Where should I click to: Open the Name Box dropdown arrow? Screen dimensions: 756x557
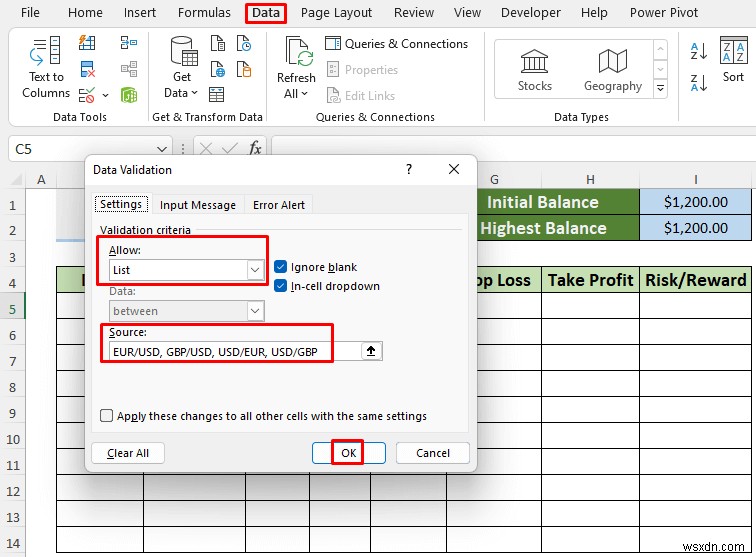point(162,149)
